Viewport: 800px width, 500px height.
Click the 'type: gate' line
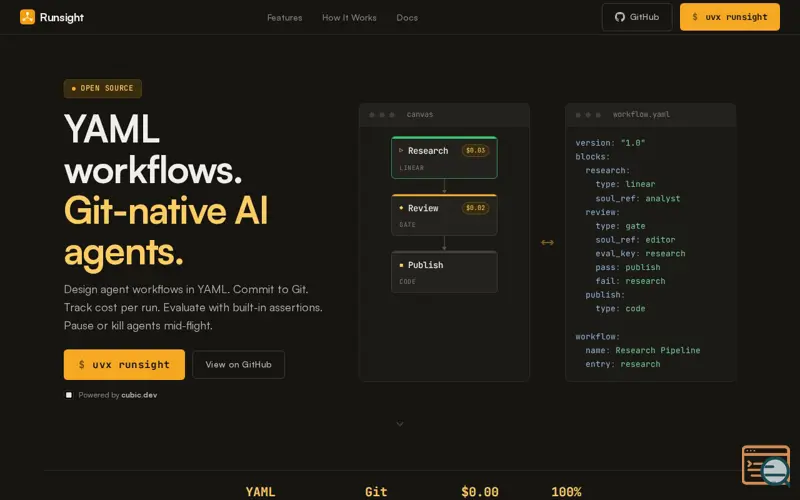(x=620, y=226)
